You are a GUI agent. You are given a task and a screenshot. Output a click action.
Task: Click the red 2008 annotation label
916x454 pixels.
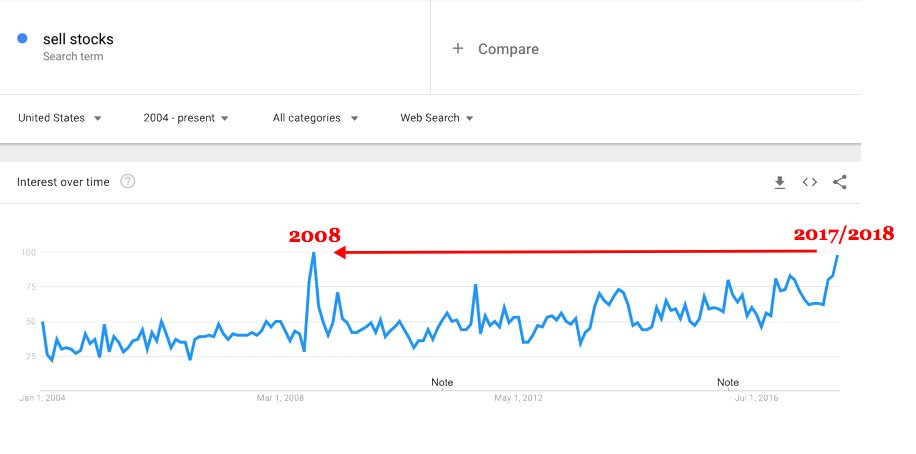(314, 236)
